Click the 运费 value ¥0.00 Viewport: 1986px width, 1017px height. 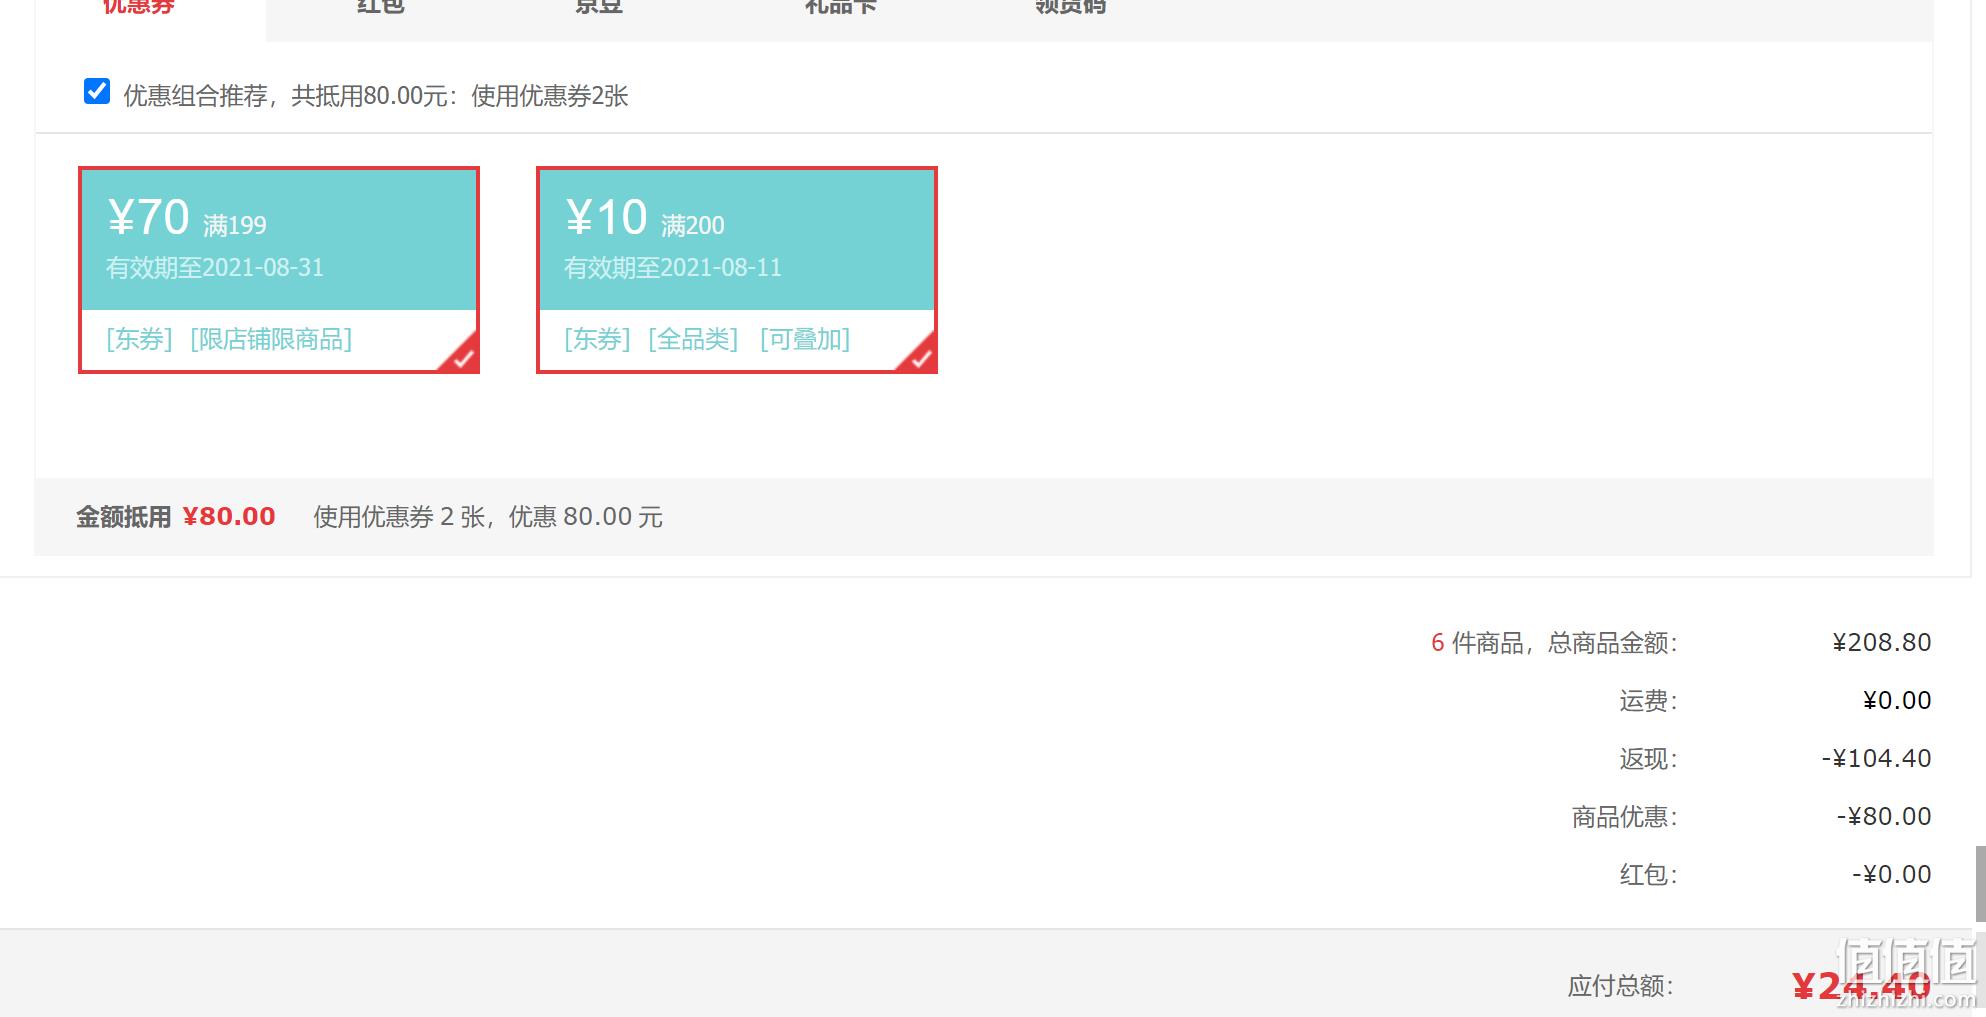(x=1897, y=700)
